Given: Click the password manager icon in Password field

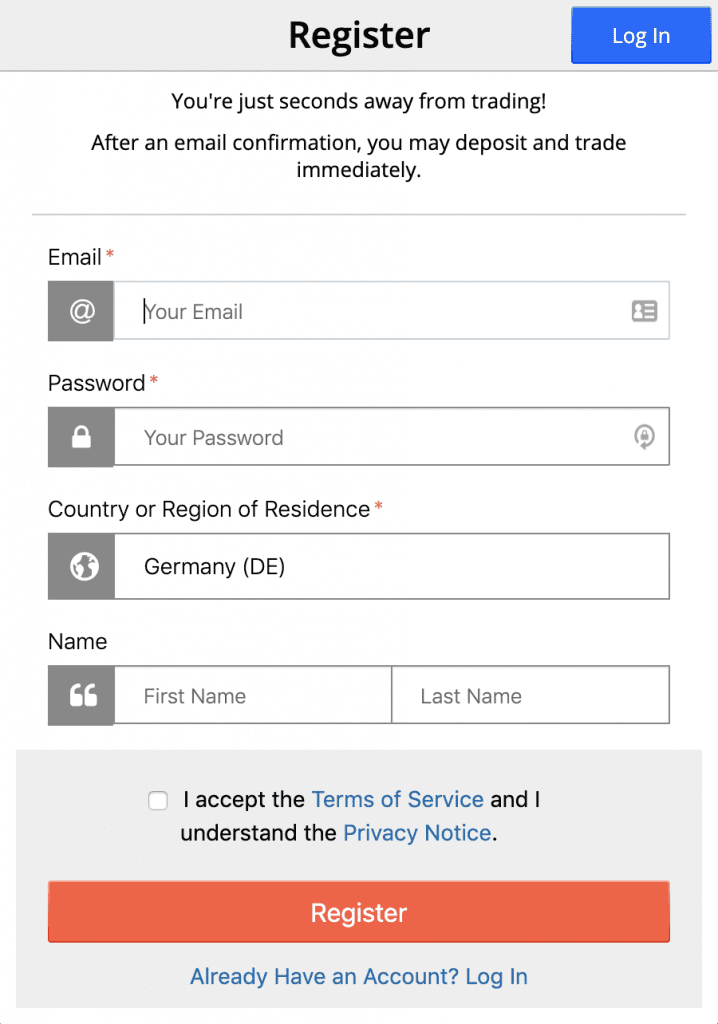Looking at the screenshot, I should [645, 437].
